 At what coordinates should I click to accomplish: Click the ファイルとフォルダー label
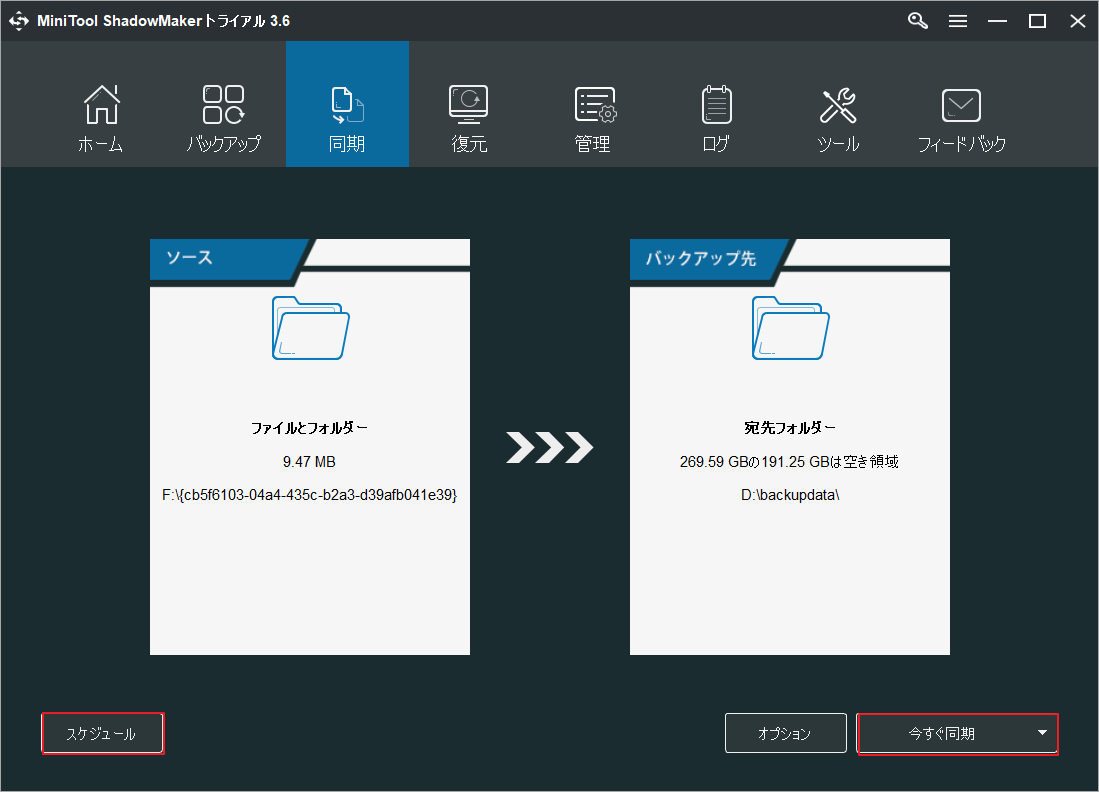coord(309,428)
